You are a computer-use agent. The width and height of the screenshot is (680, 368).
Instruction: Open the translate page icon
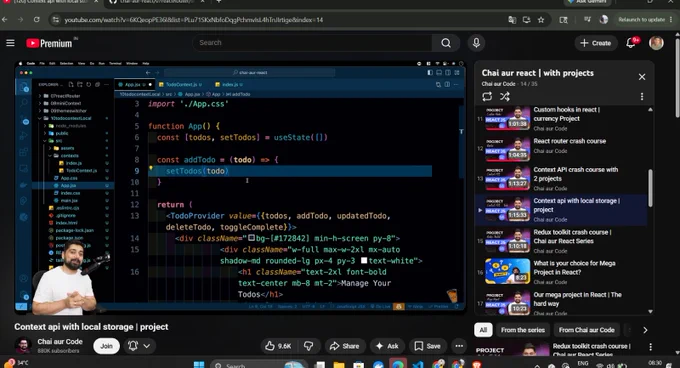tap(512, 20)
